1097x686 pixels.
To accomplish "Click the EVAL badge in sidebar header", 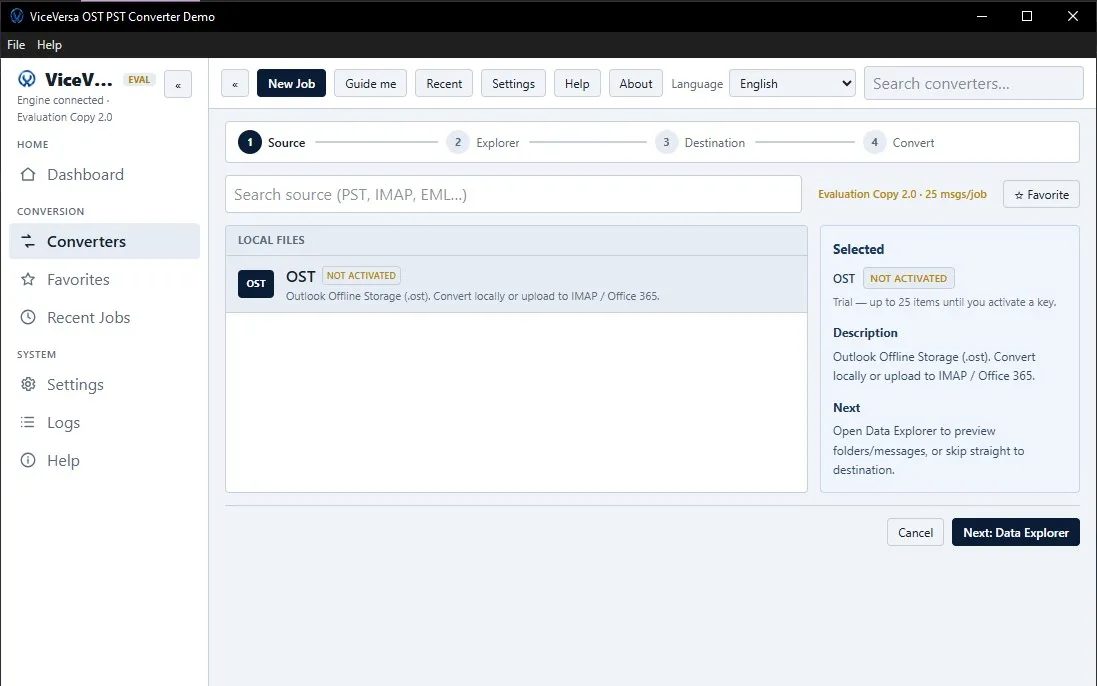I will pos(139,80).
